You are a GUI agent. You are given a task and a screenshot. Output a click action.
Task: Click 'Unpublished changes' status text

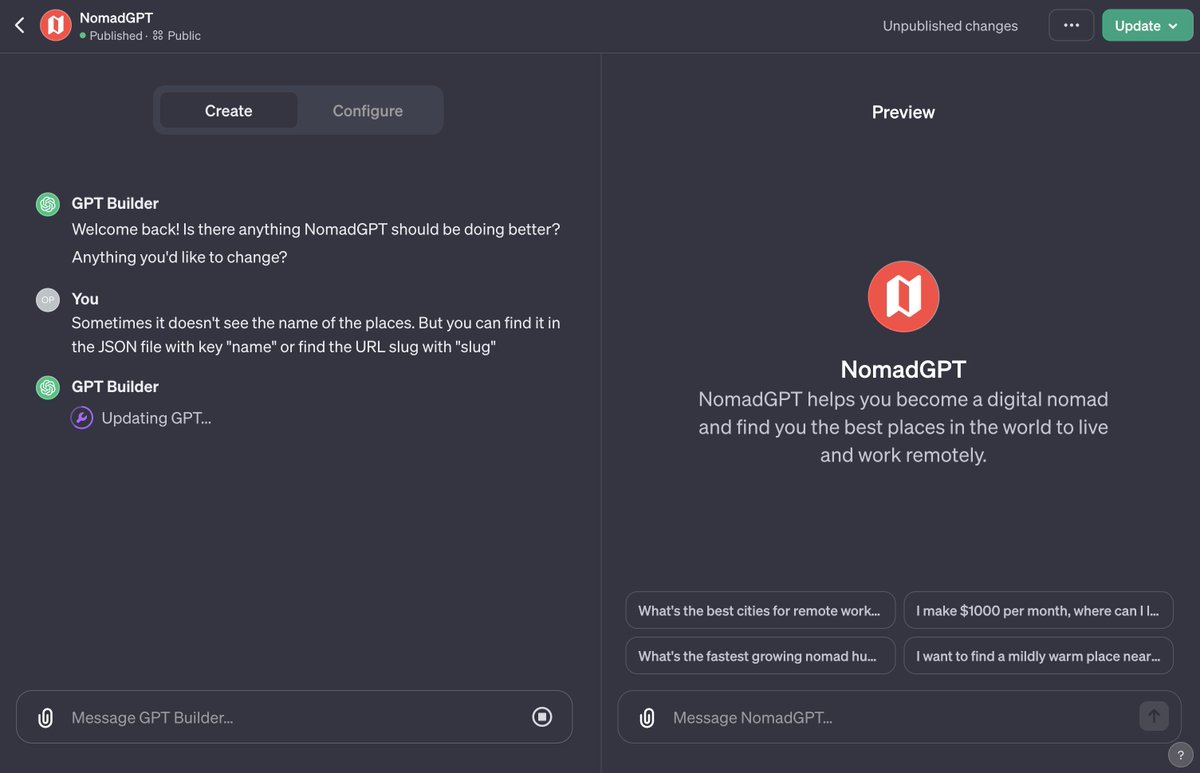tap(950, 26)
